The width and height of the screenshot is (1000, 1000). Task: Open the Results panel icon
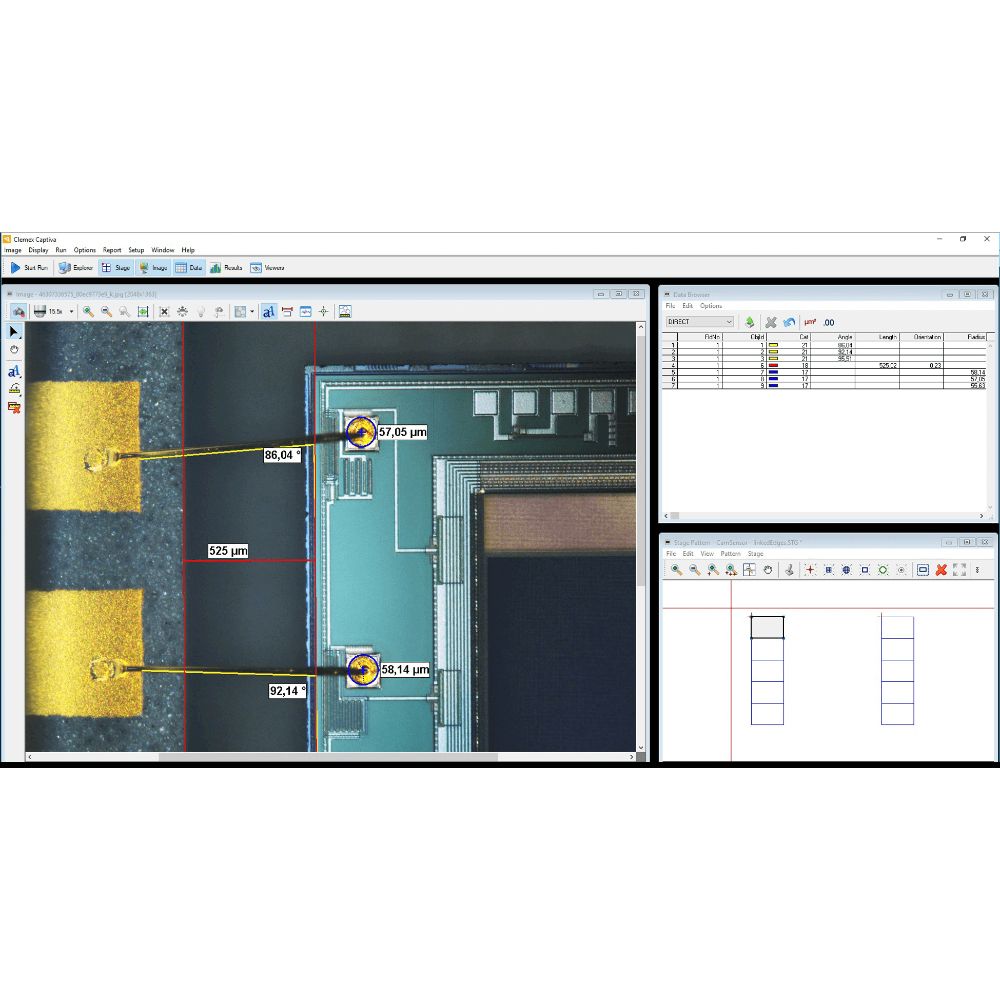coord(226,268)
